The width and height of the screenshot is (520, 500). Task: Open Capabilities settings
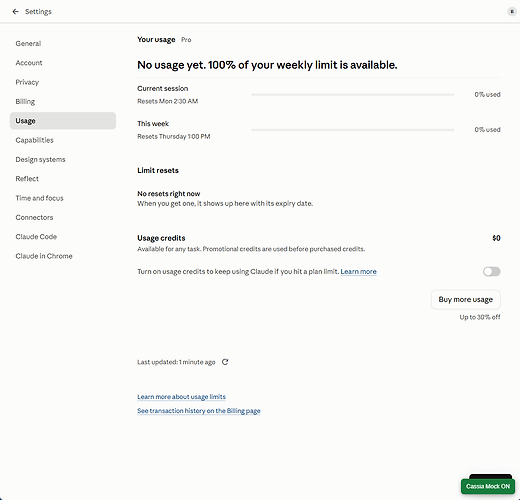pos(63,140)
